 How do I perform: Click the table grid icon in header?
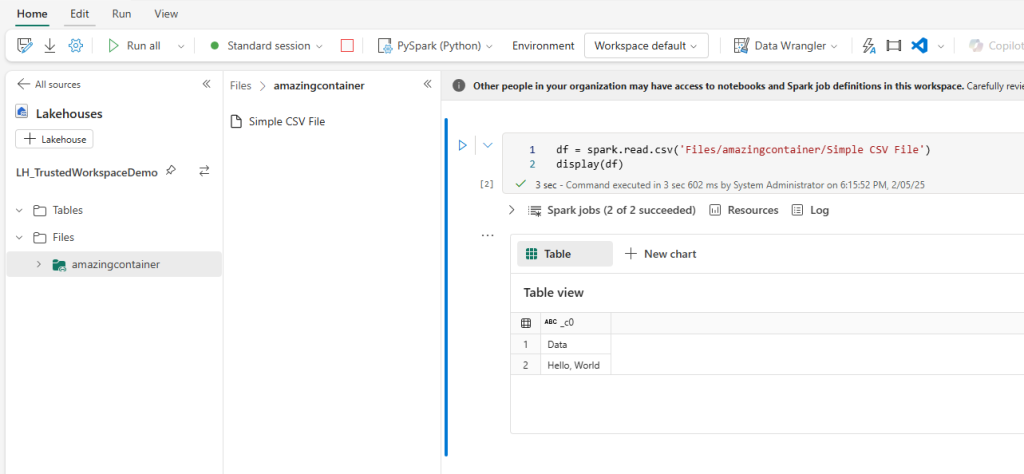tap(526, 323)
